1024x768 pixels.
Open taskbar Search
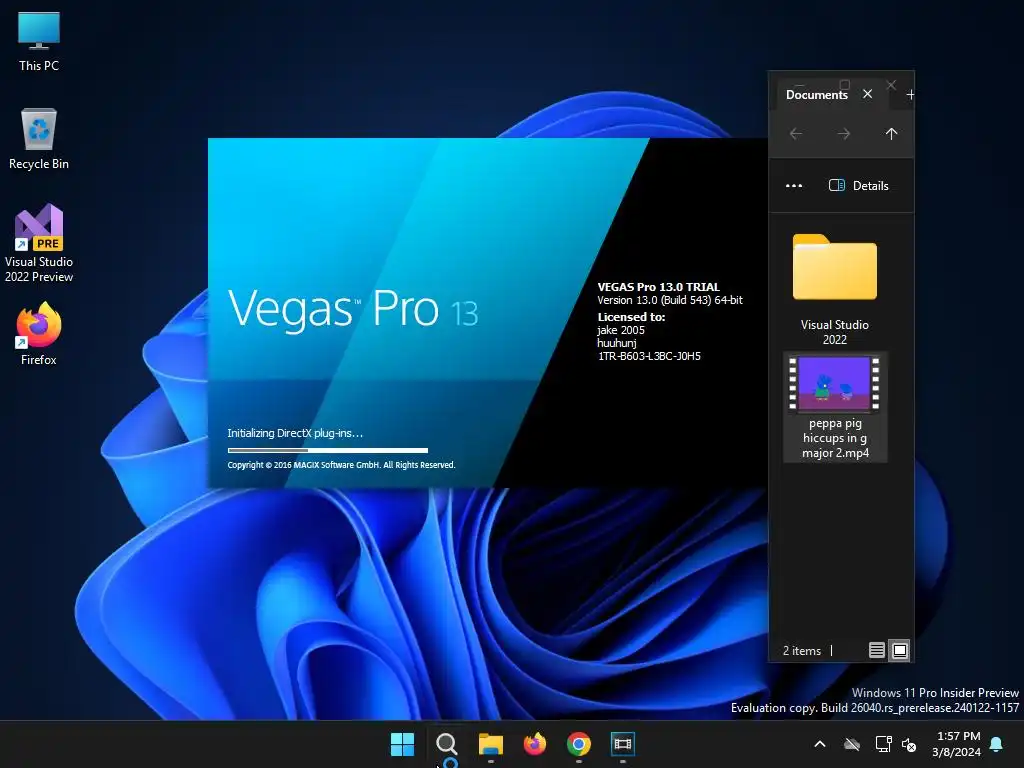click(x=447, y=744)
